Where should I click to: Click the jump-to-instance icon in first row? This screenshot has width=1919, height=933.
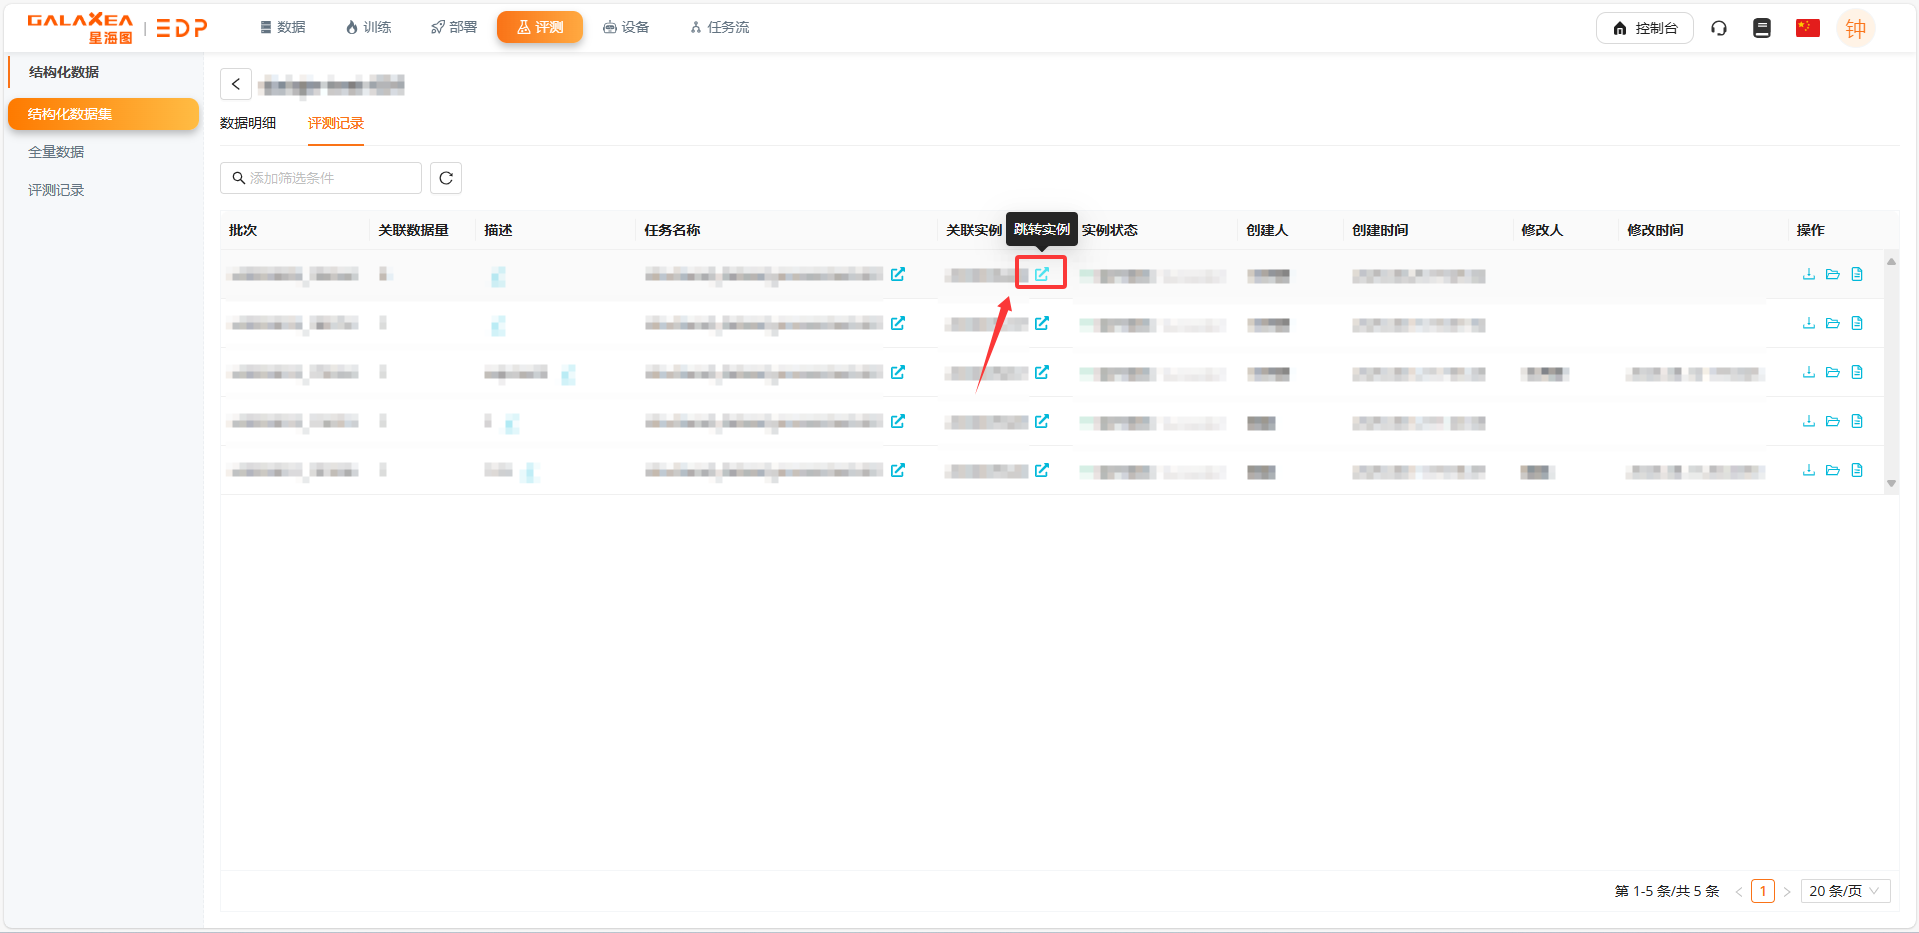click(1041, 274)
